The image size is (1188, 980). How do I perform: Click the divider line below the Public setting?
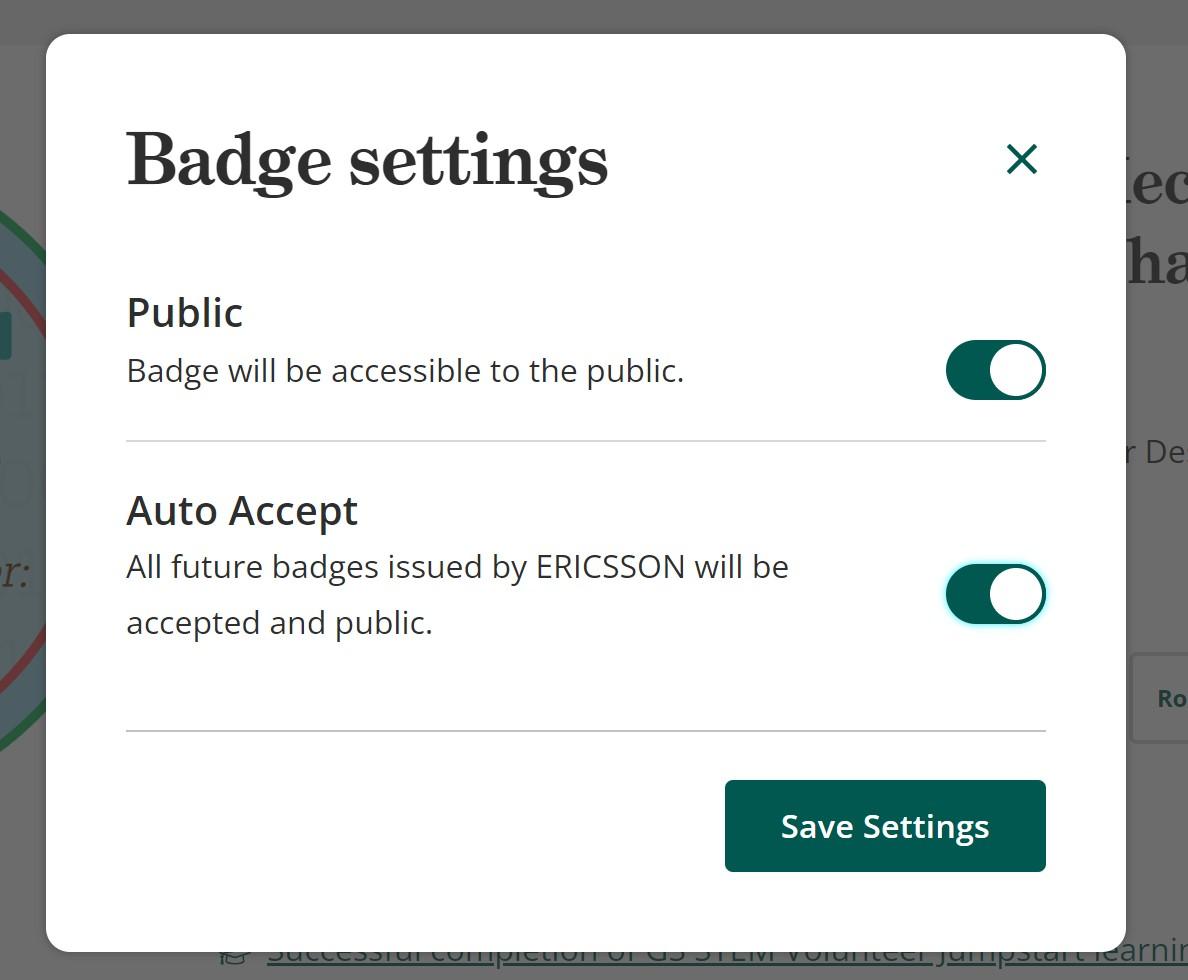click(x=586, y=441)
